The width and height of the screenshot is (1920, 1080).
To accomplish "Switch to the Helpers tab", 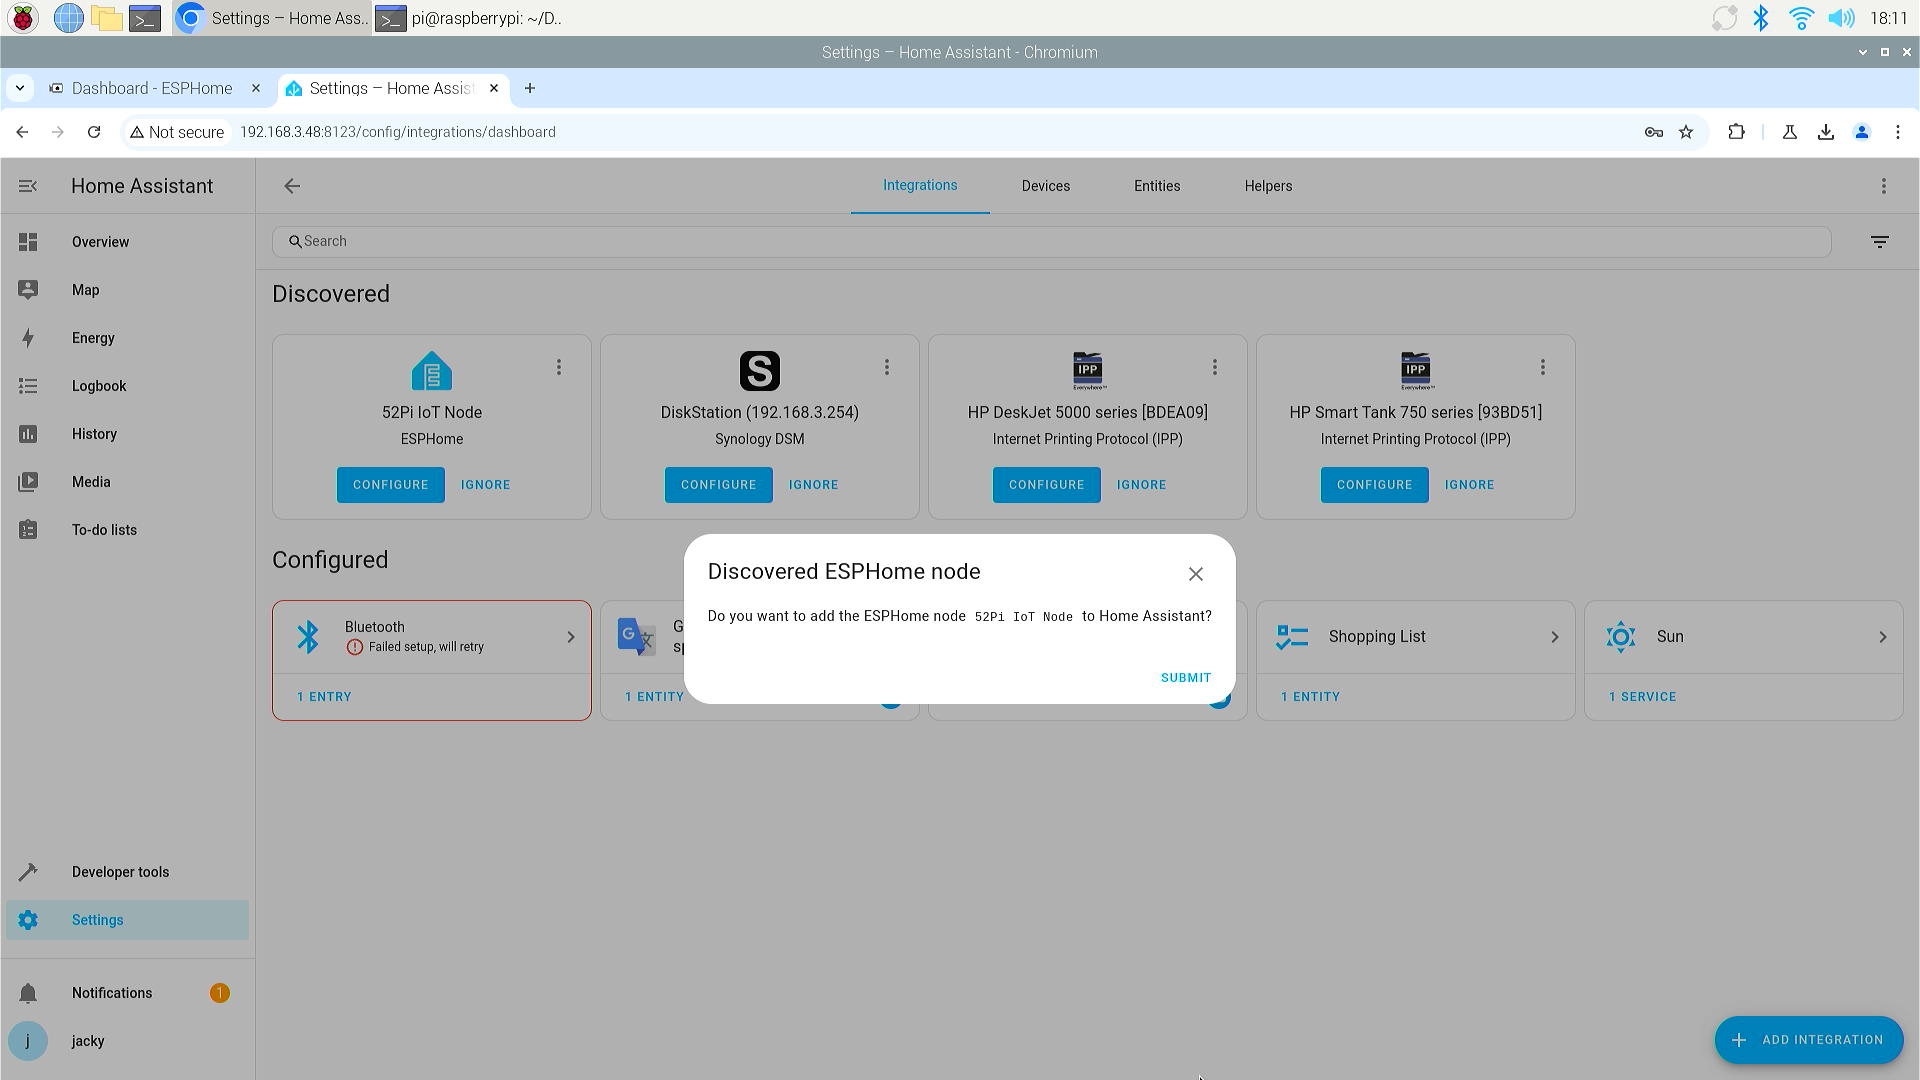I will pos(1267,185).
